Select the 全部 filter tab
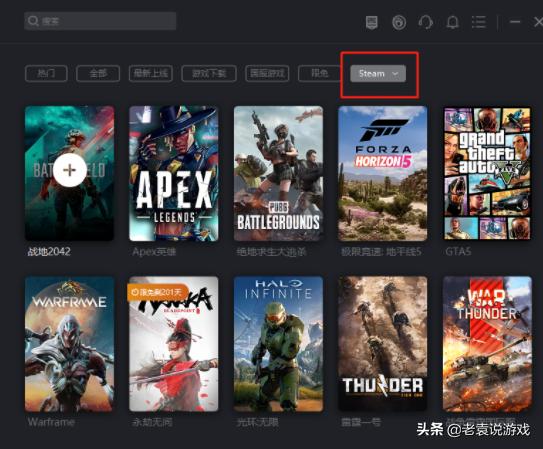This screenshot has width=543, height=449. click(98, 73)
